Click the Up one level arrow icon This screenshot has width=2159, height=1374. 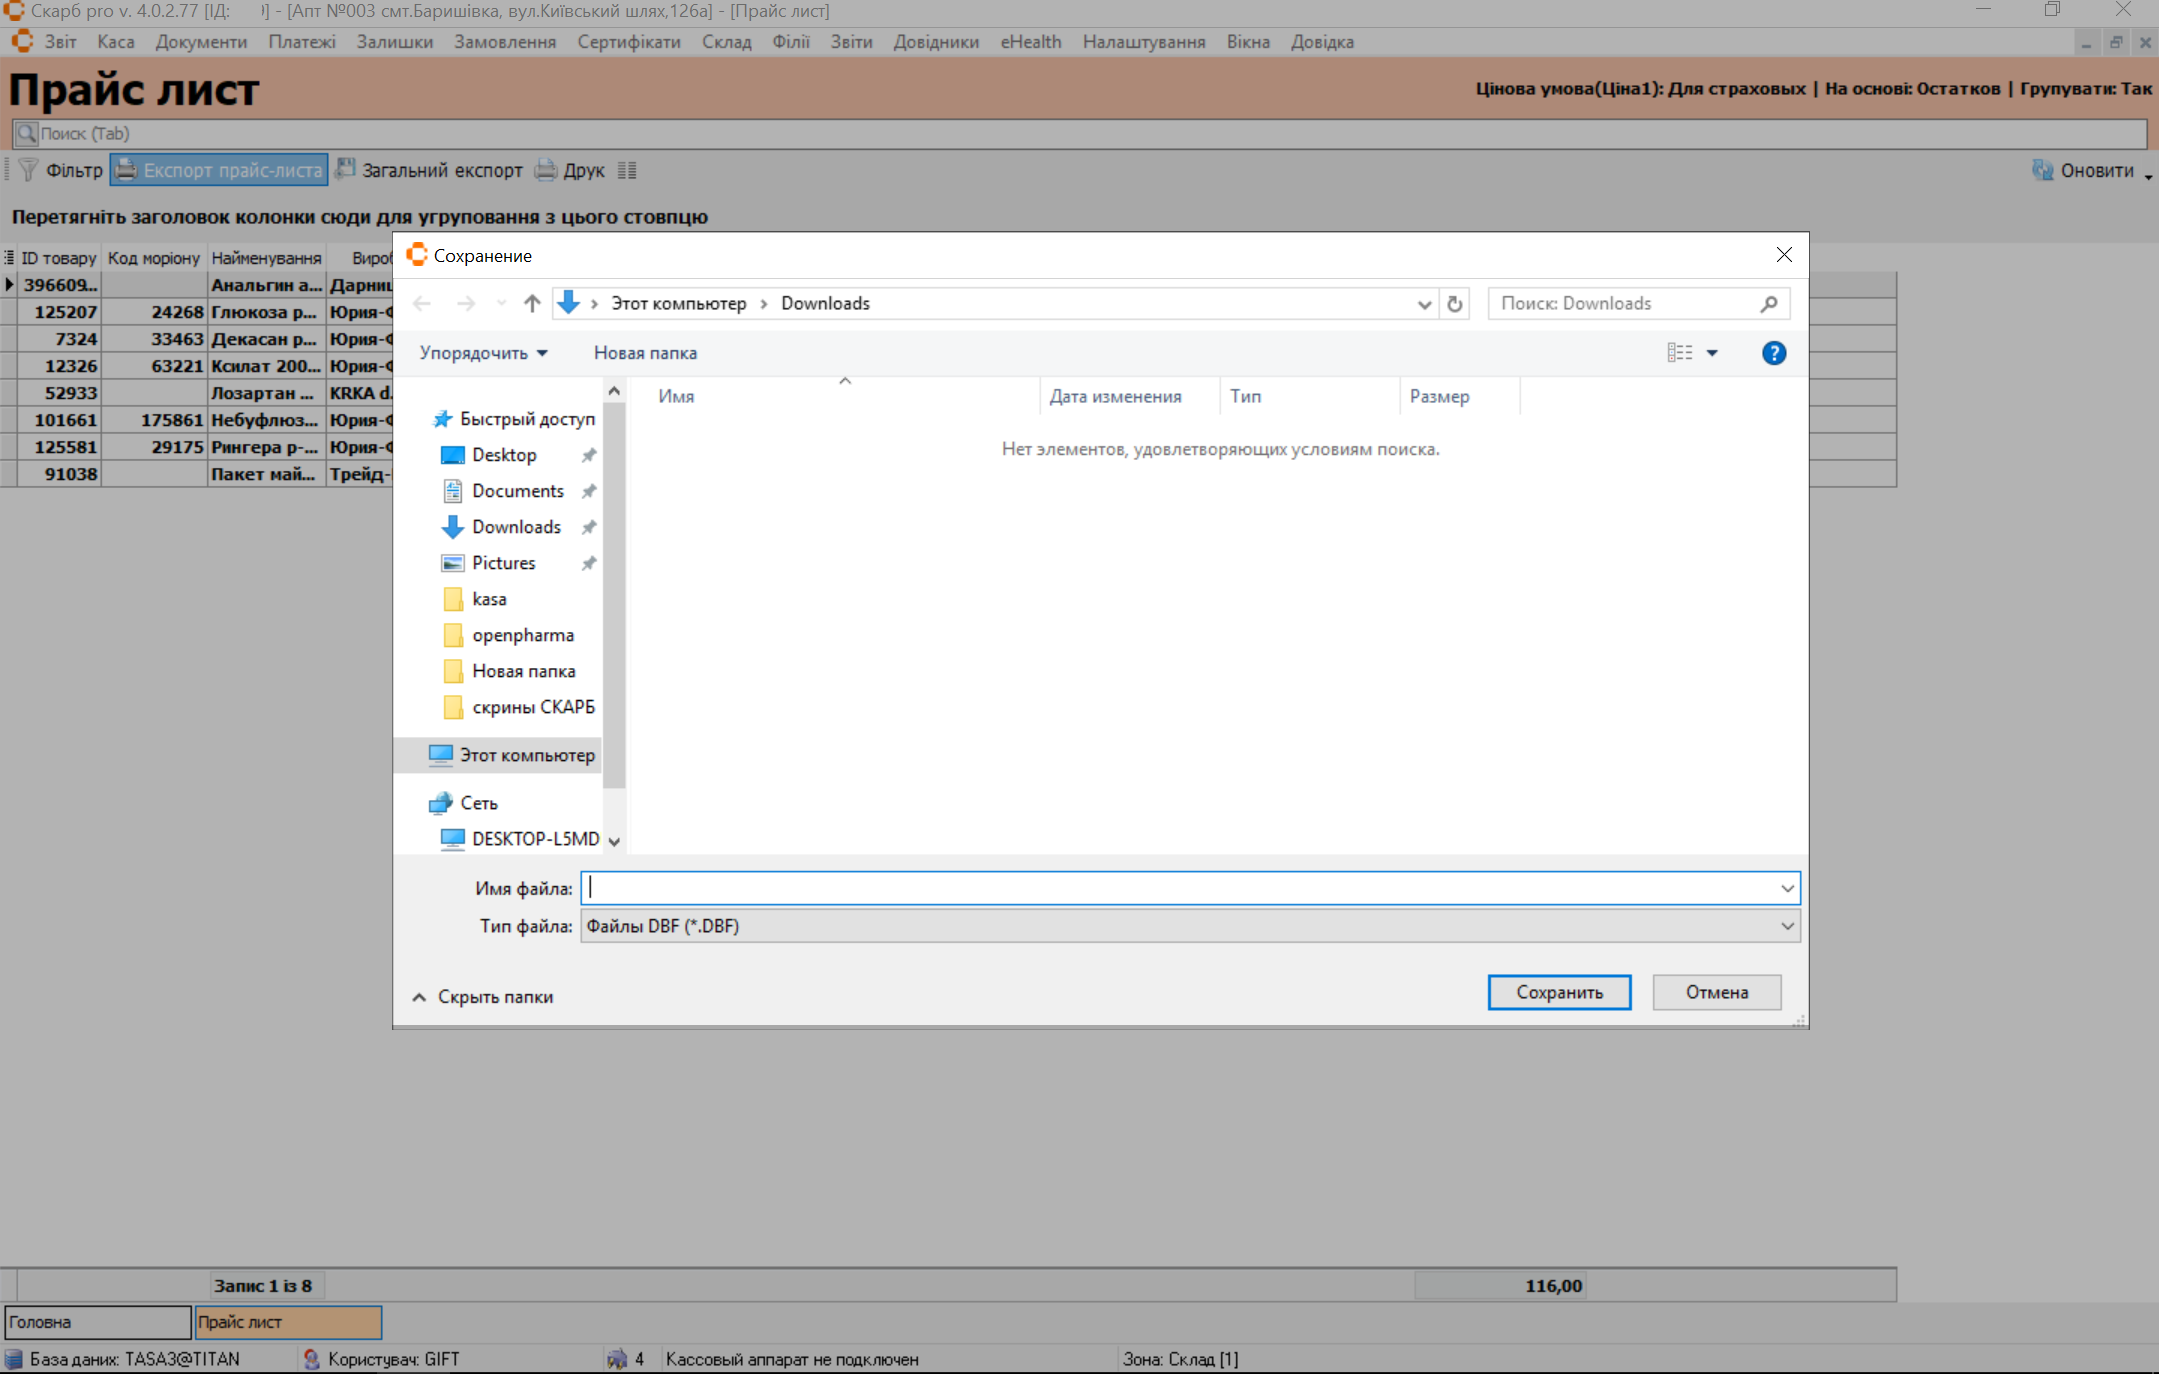[532, 304]
